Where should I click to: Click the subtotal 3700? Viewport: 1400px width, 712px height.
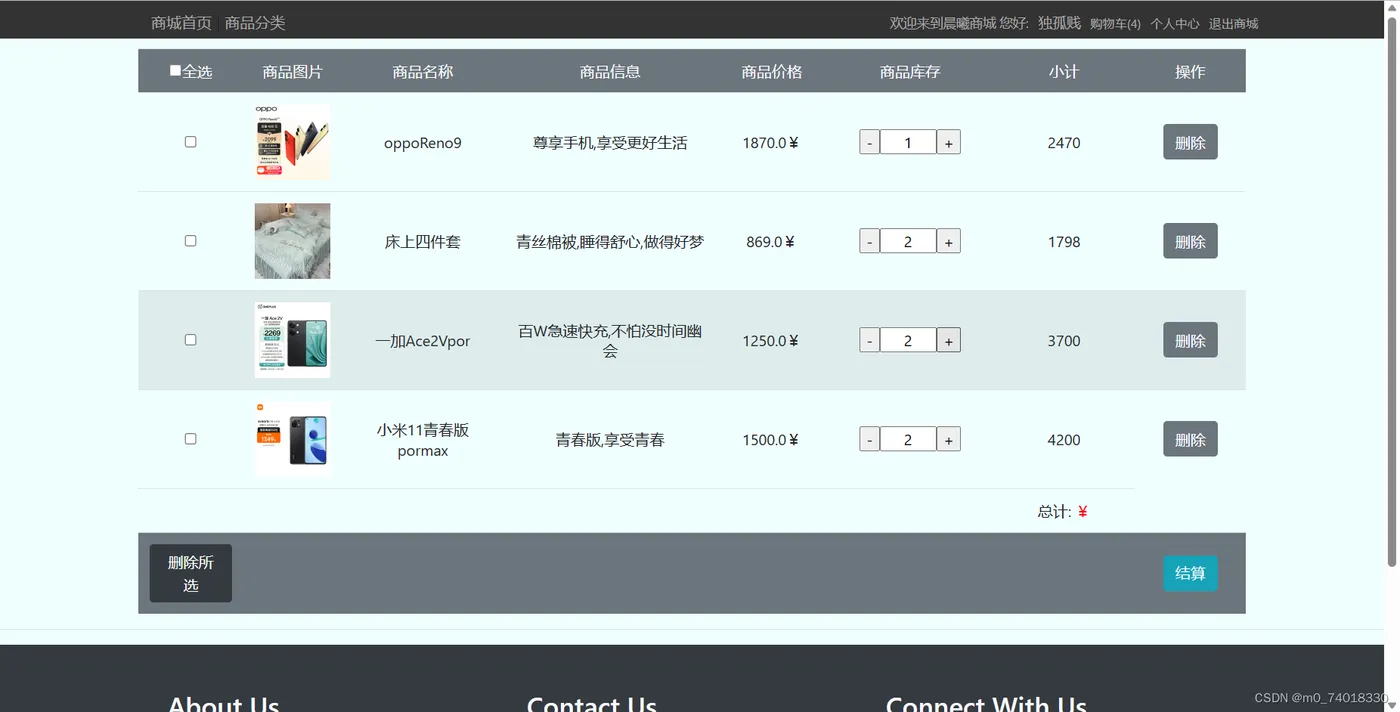(x=1064, y=341)
